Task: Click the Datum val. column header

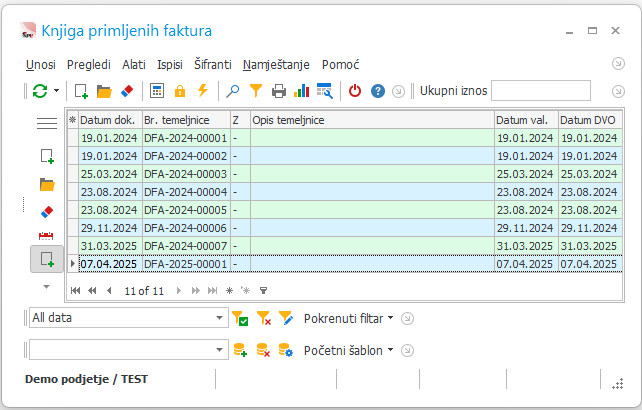Action: click(x=526, y=120)
